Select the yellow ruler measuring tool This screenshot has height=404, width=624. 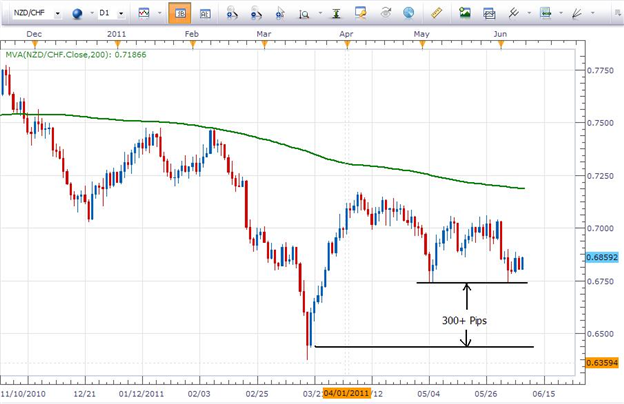[437, 13]
